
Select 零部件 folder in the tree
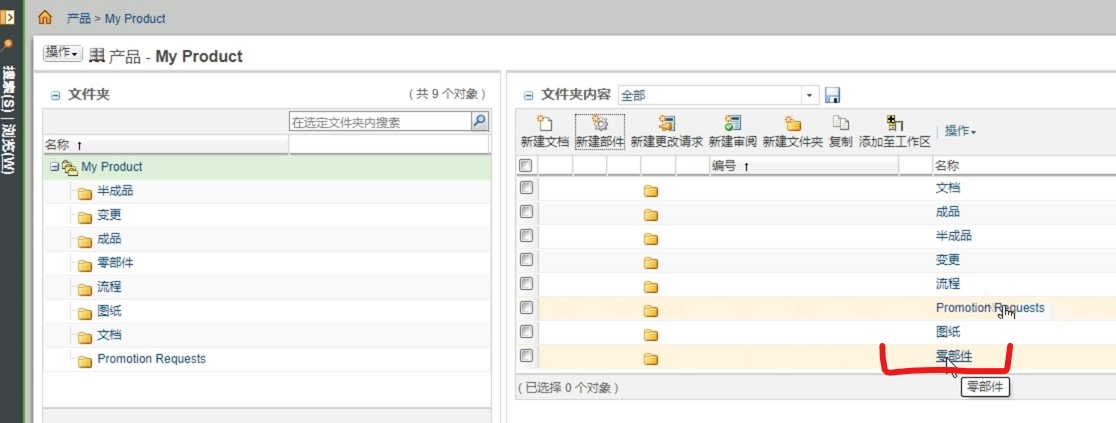pos(115,263)
